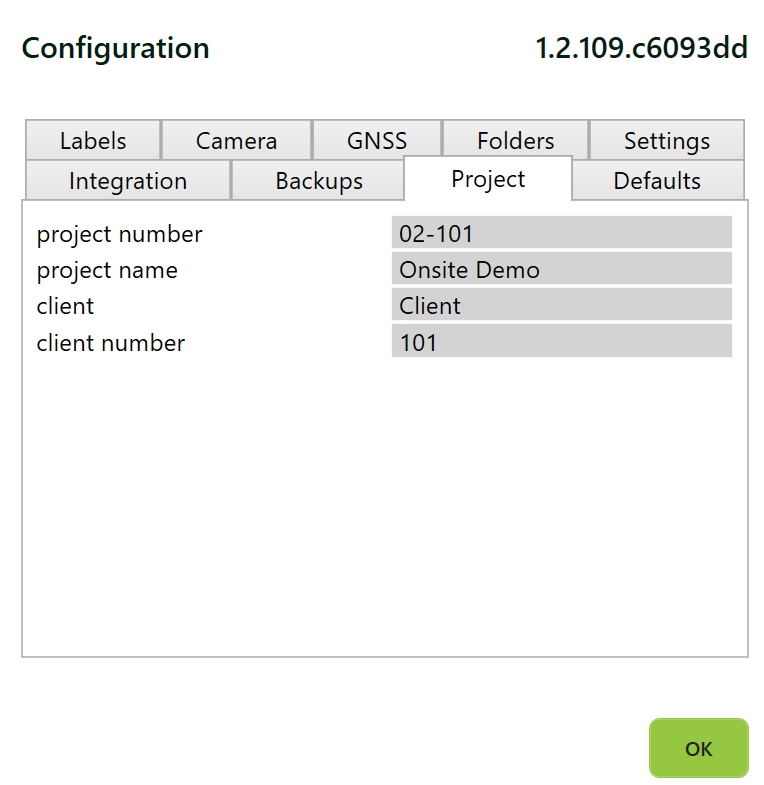The width and height of the screenshot is (764, 785).
Task: Switch to the Labels tab
Action: click(93, 141)
